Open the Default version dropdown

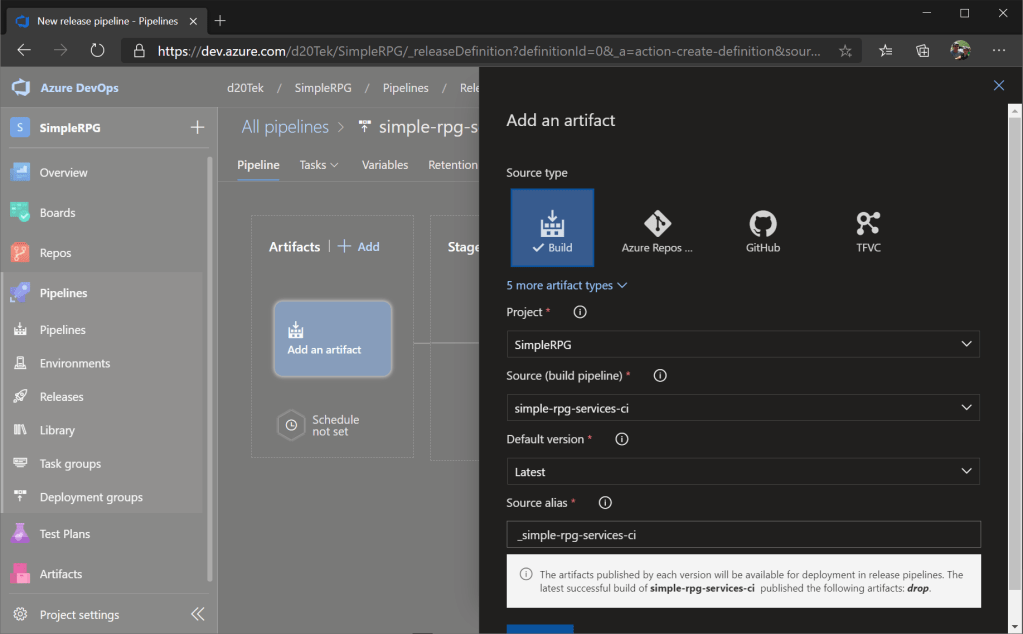click(743, 471)
